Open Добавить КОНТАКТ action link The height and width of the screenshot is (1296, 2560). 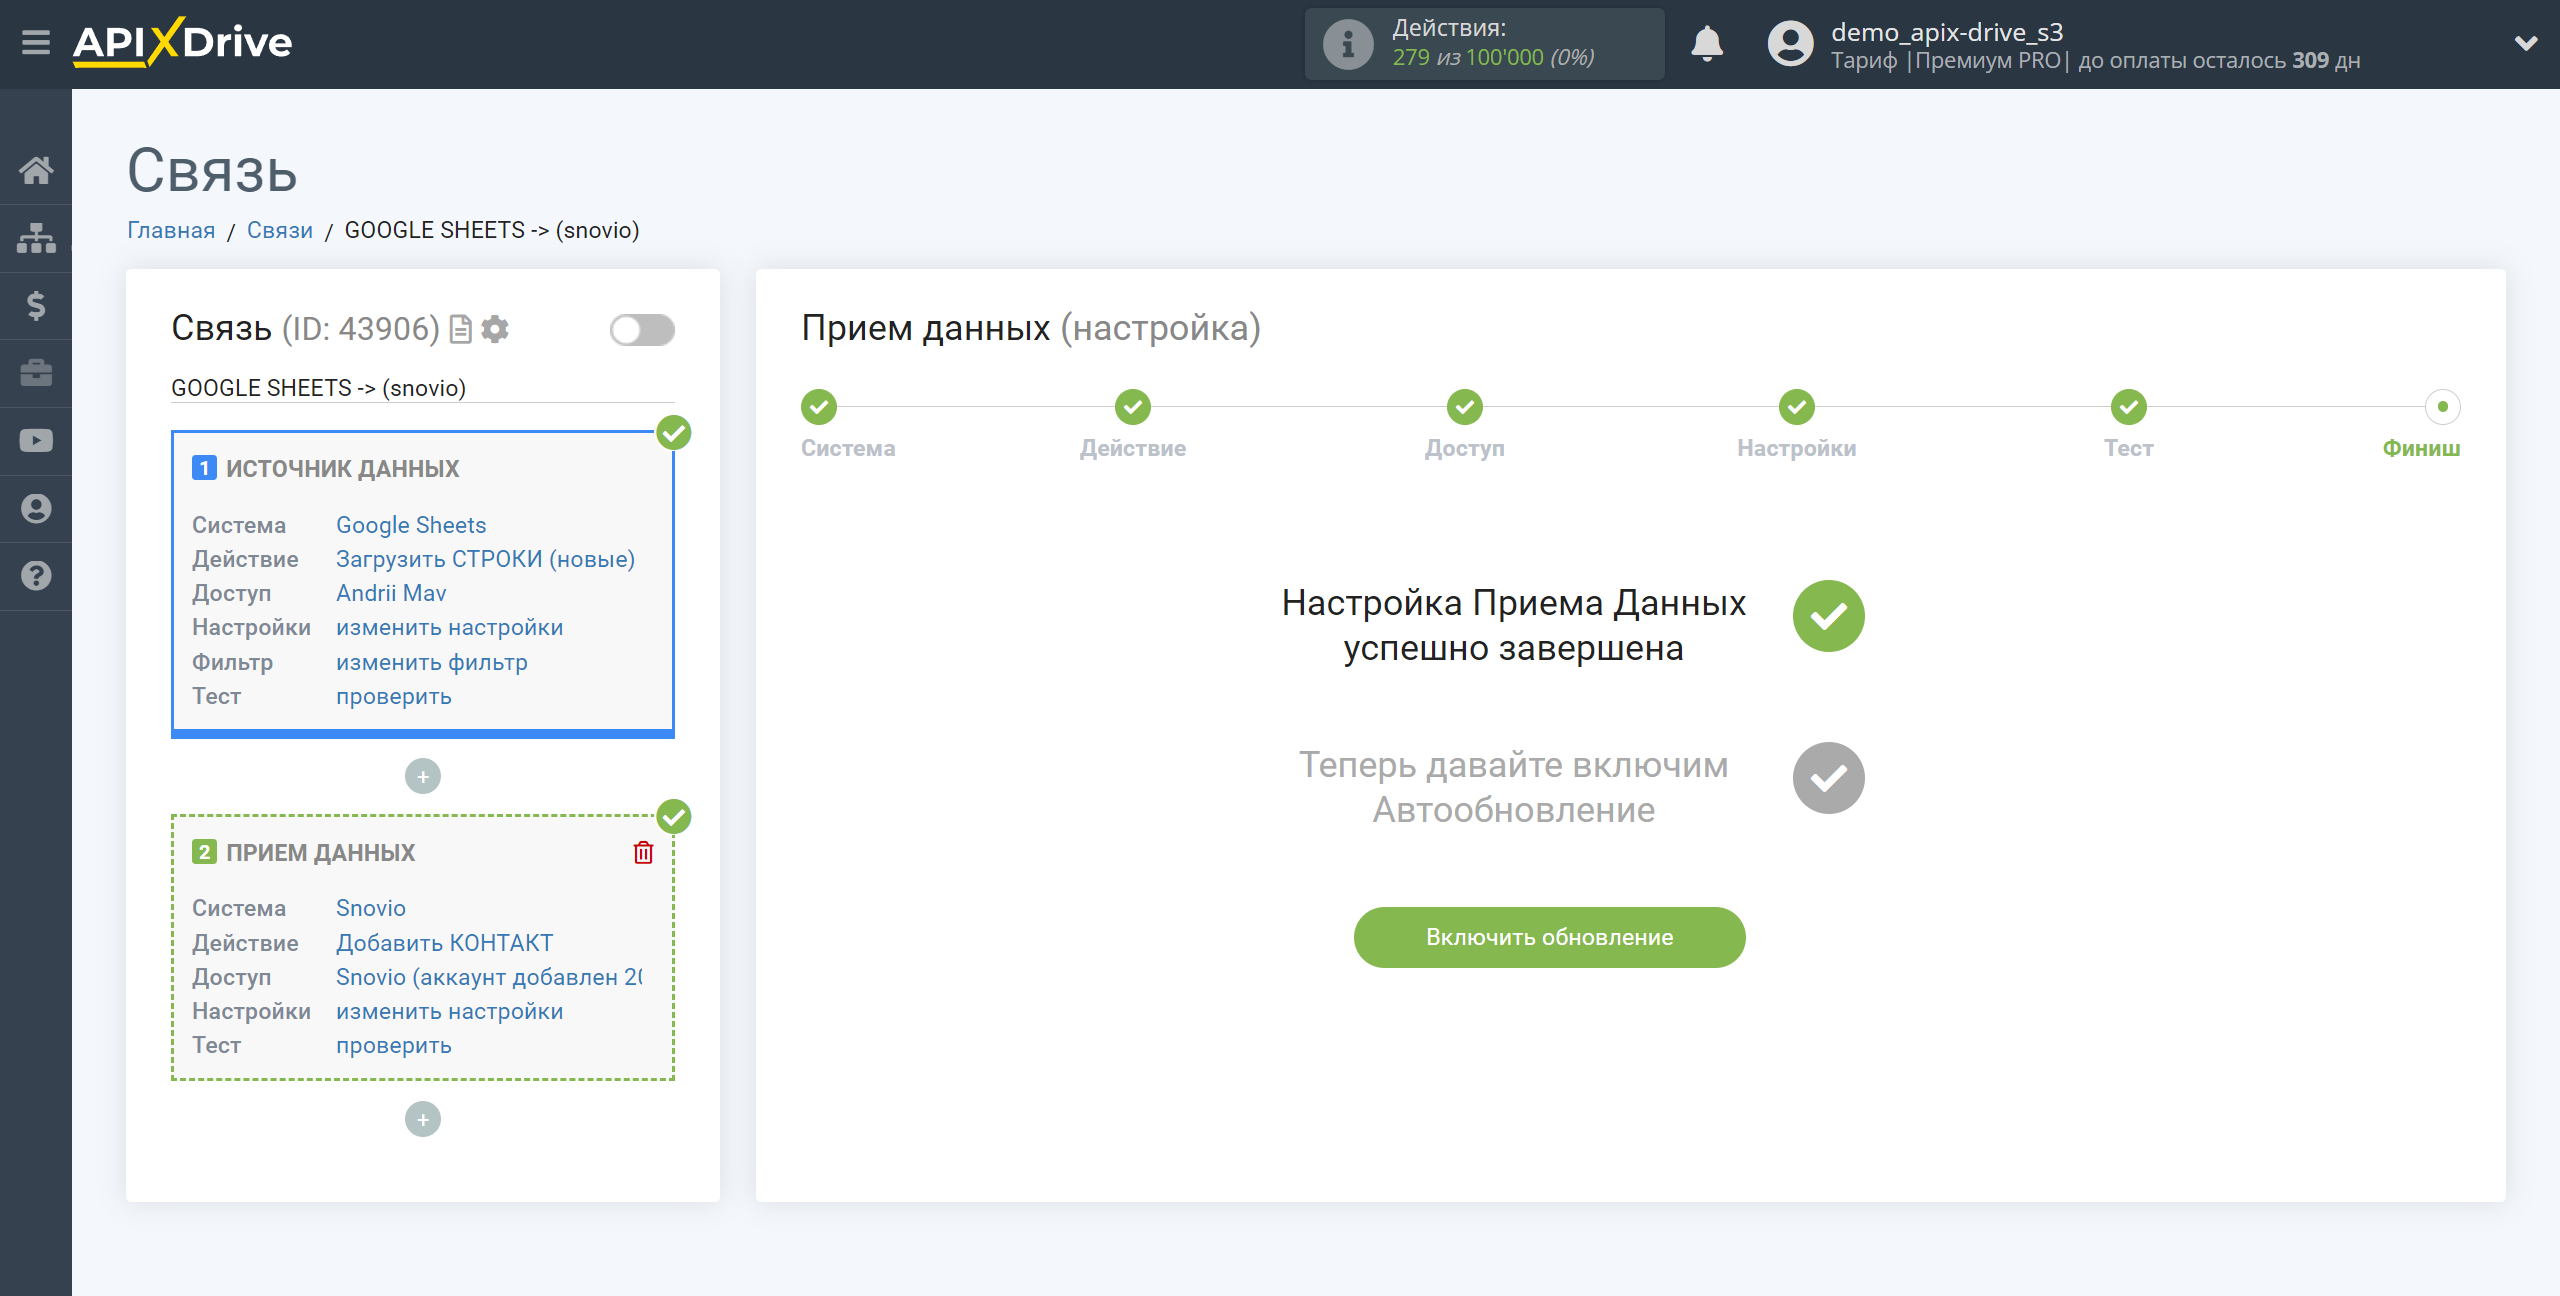tap(444, 943)
